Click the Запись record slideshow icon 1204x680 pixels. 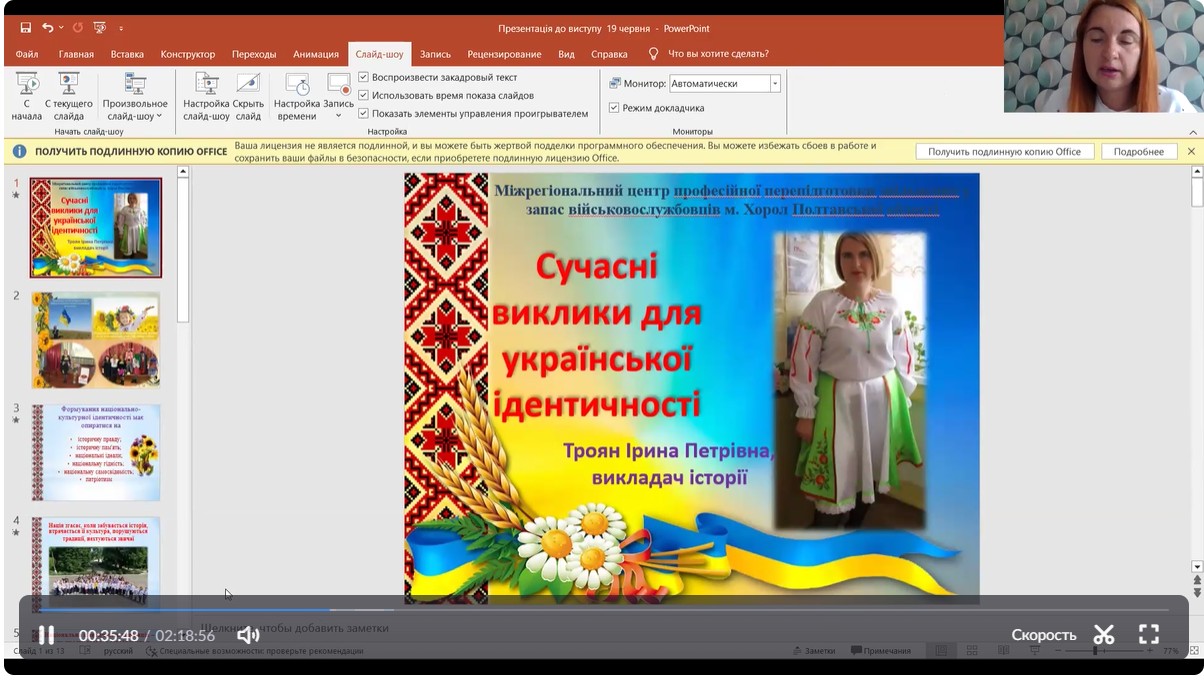click(338, 86)
